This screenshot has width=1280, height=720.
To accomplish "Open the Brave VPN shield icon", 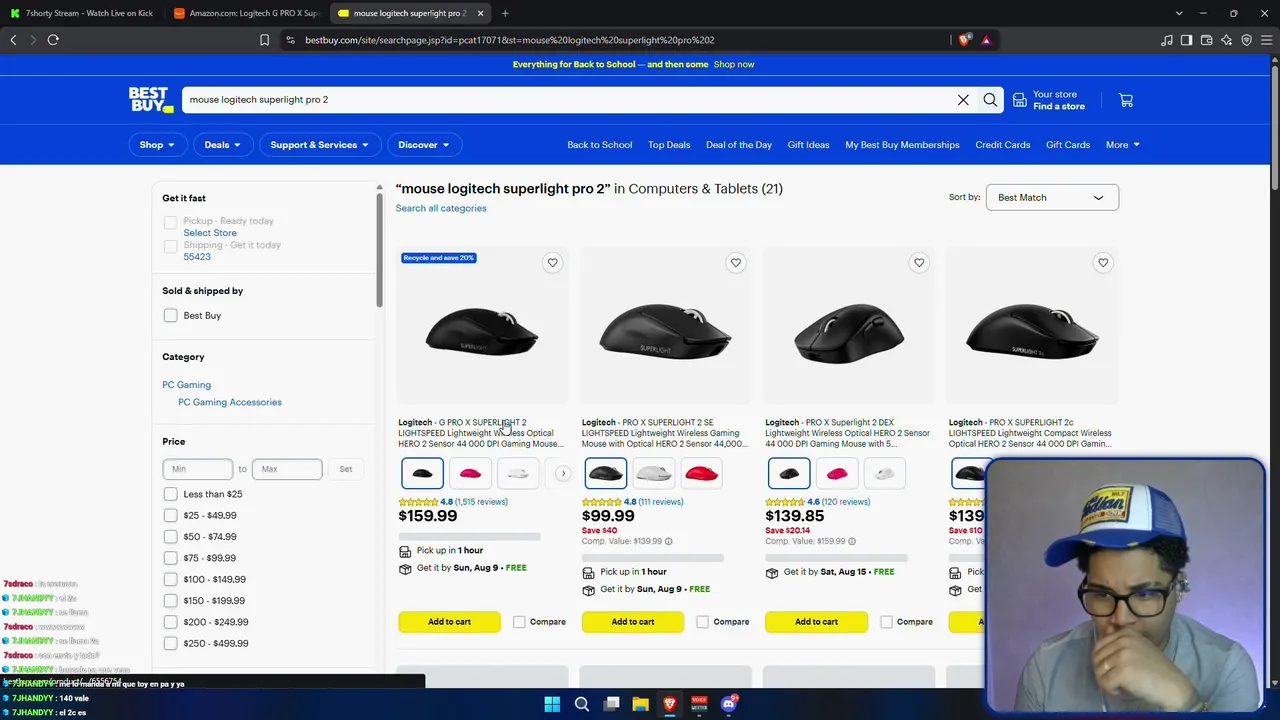I will coord(1247,40).
